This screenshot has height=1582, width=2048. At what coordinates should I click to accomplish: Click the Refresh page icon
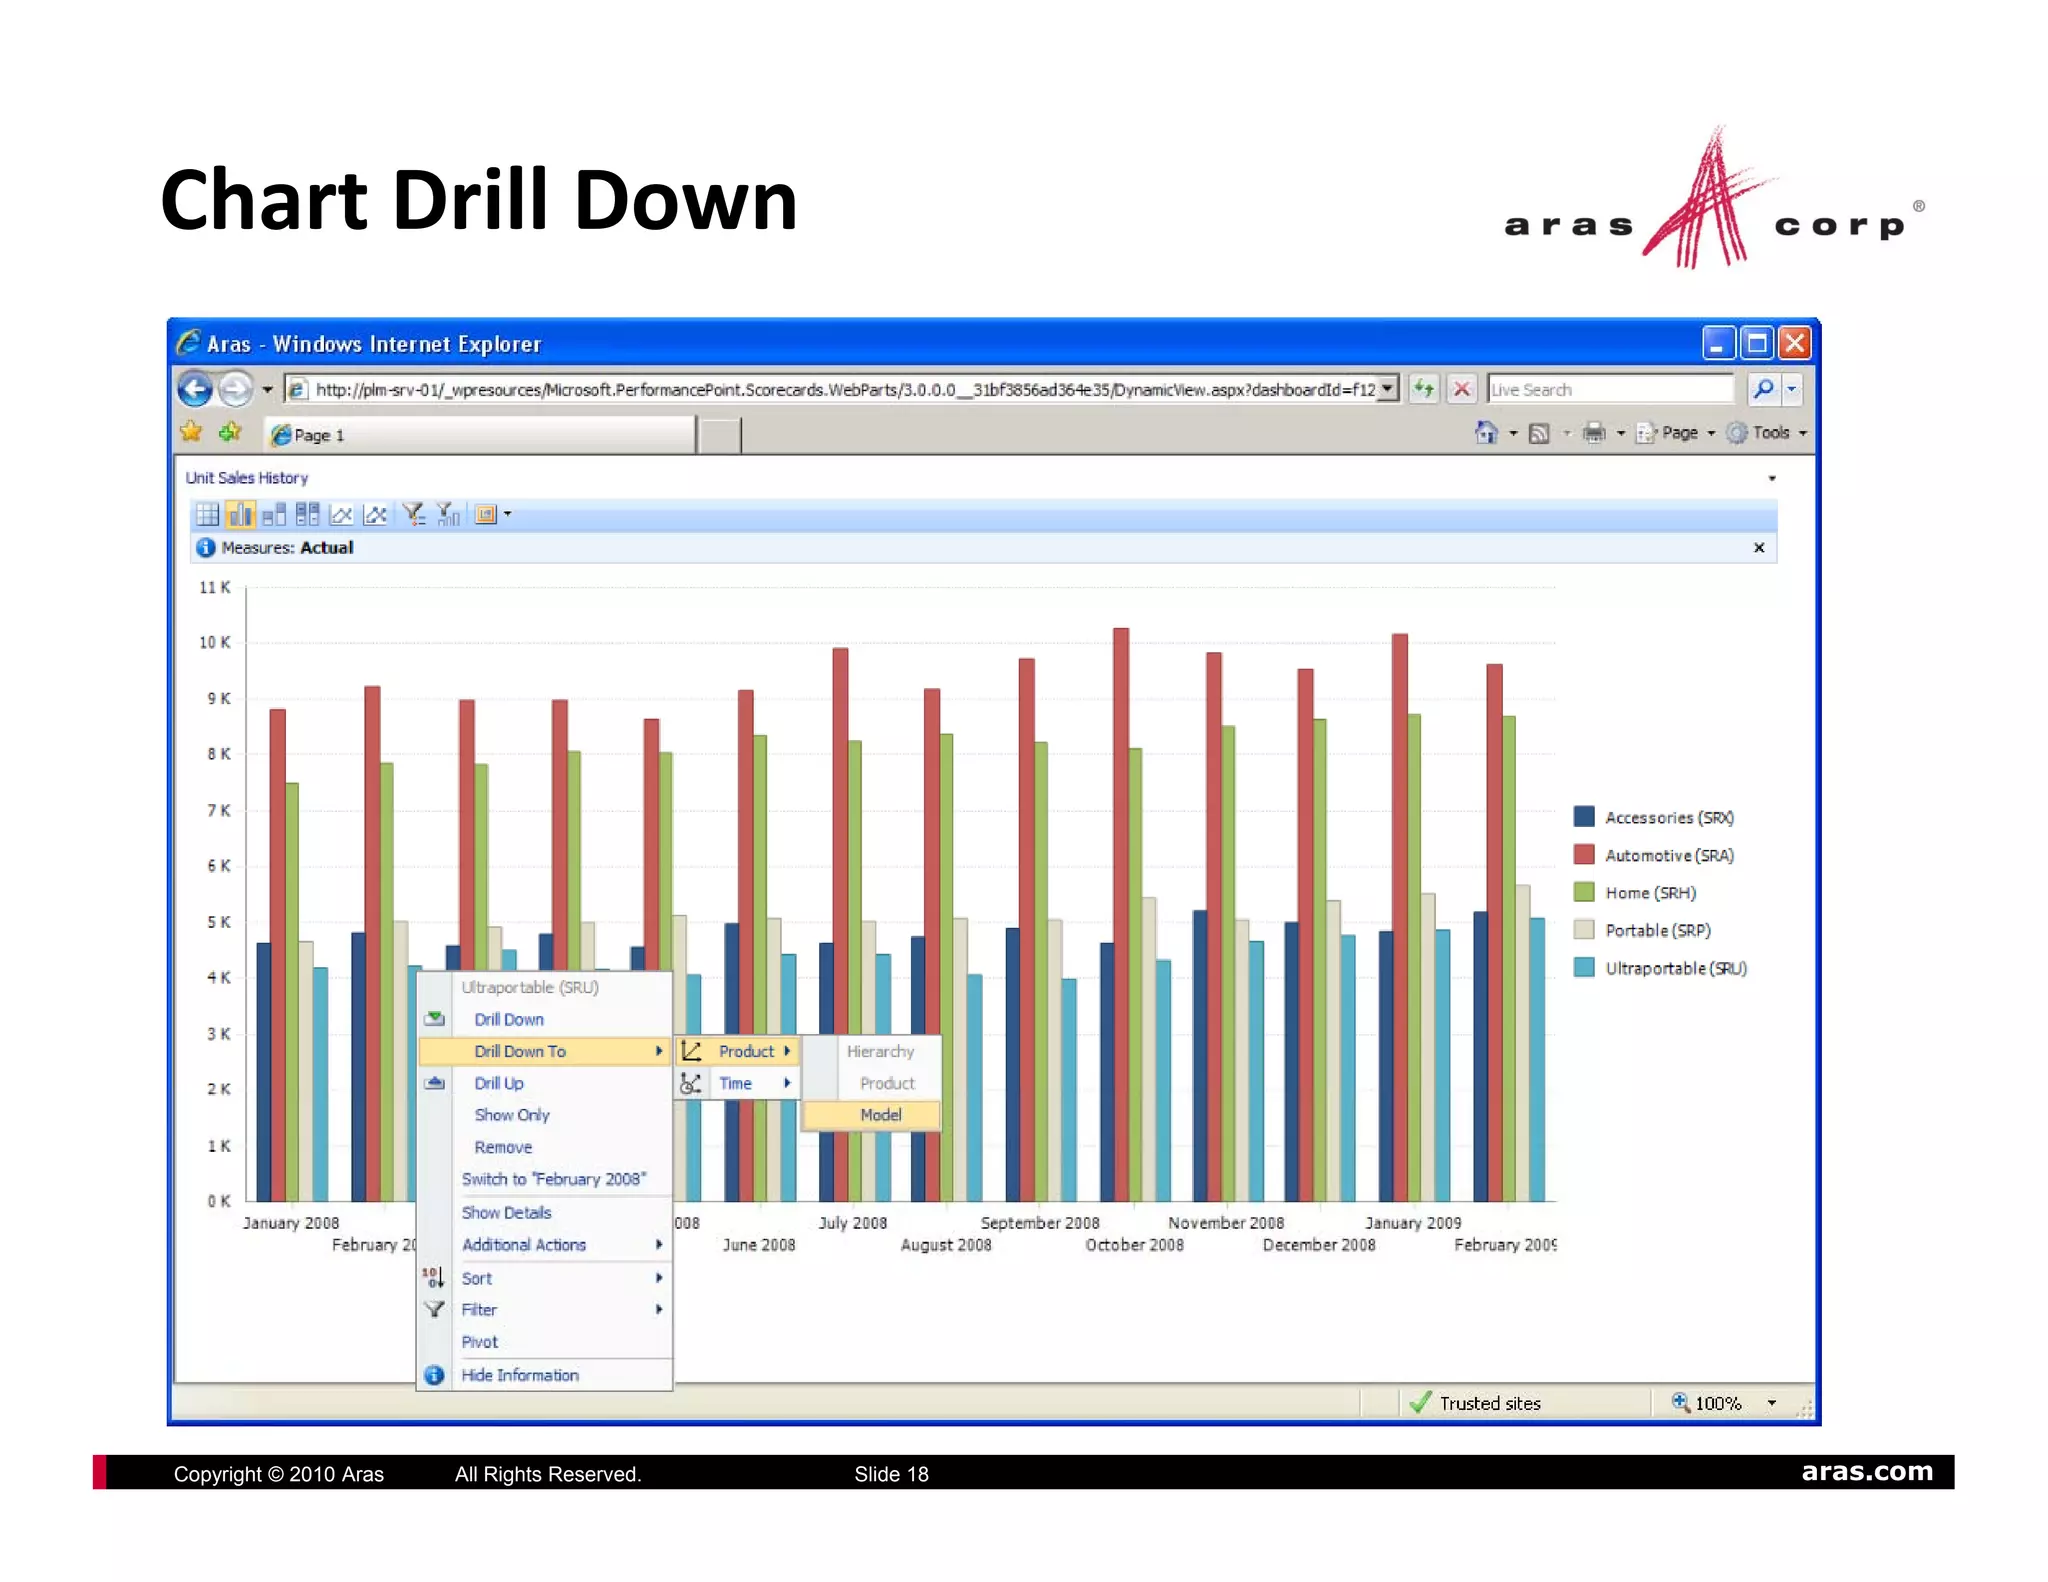point(1424,389)
